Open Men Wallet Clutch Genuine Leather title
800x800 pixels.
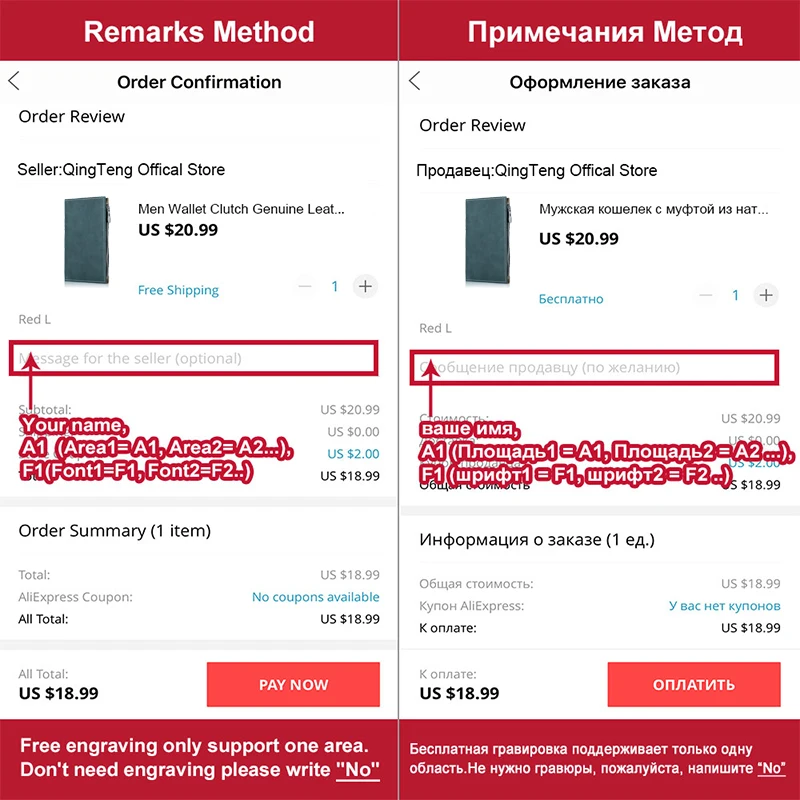pyautogui.click(x=241, y=210)
